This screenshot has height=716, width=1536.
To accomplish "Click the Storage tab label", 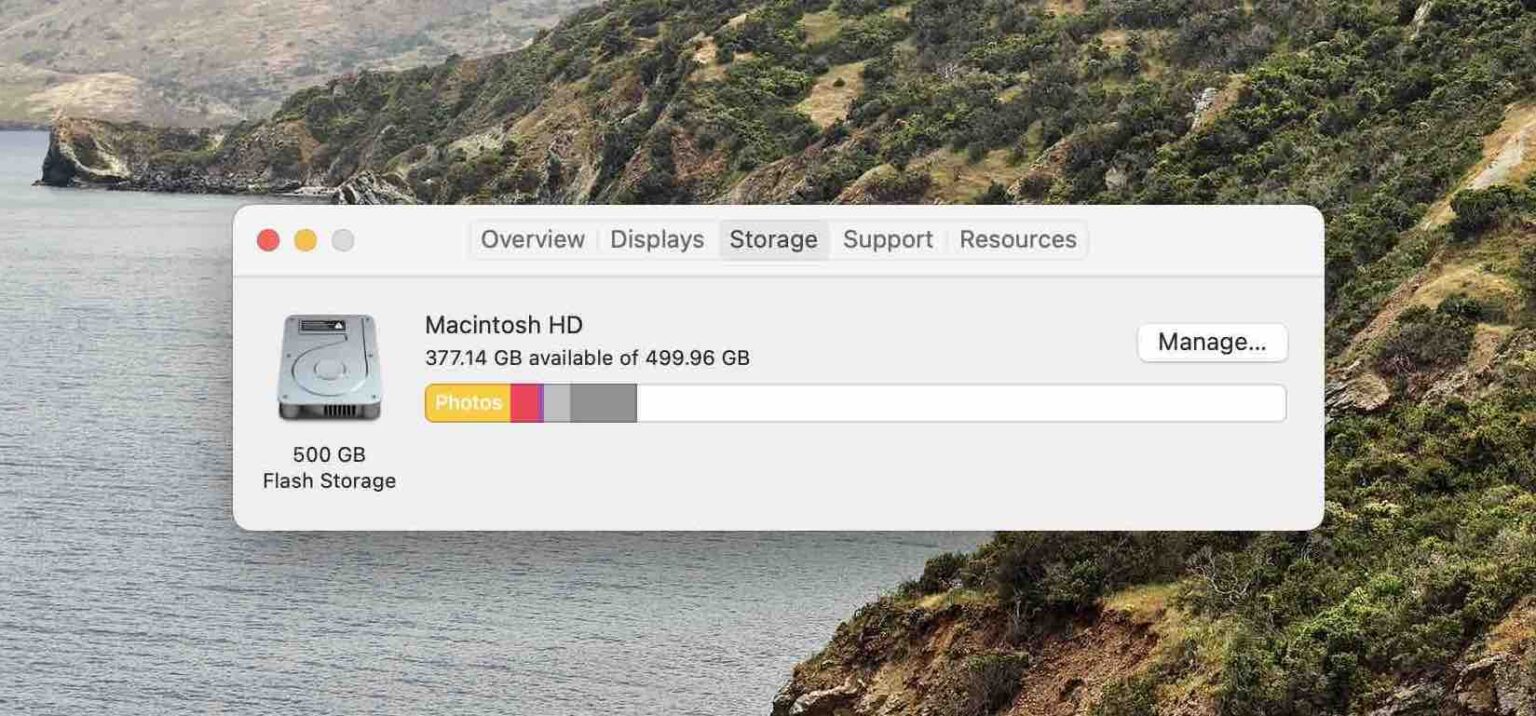I will coord(773,239).
